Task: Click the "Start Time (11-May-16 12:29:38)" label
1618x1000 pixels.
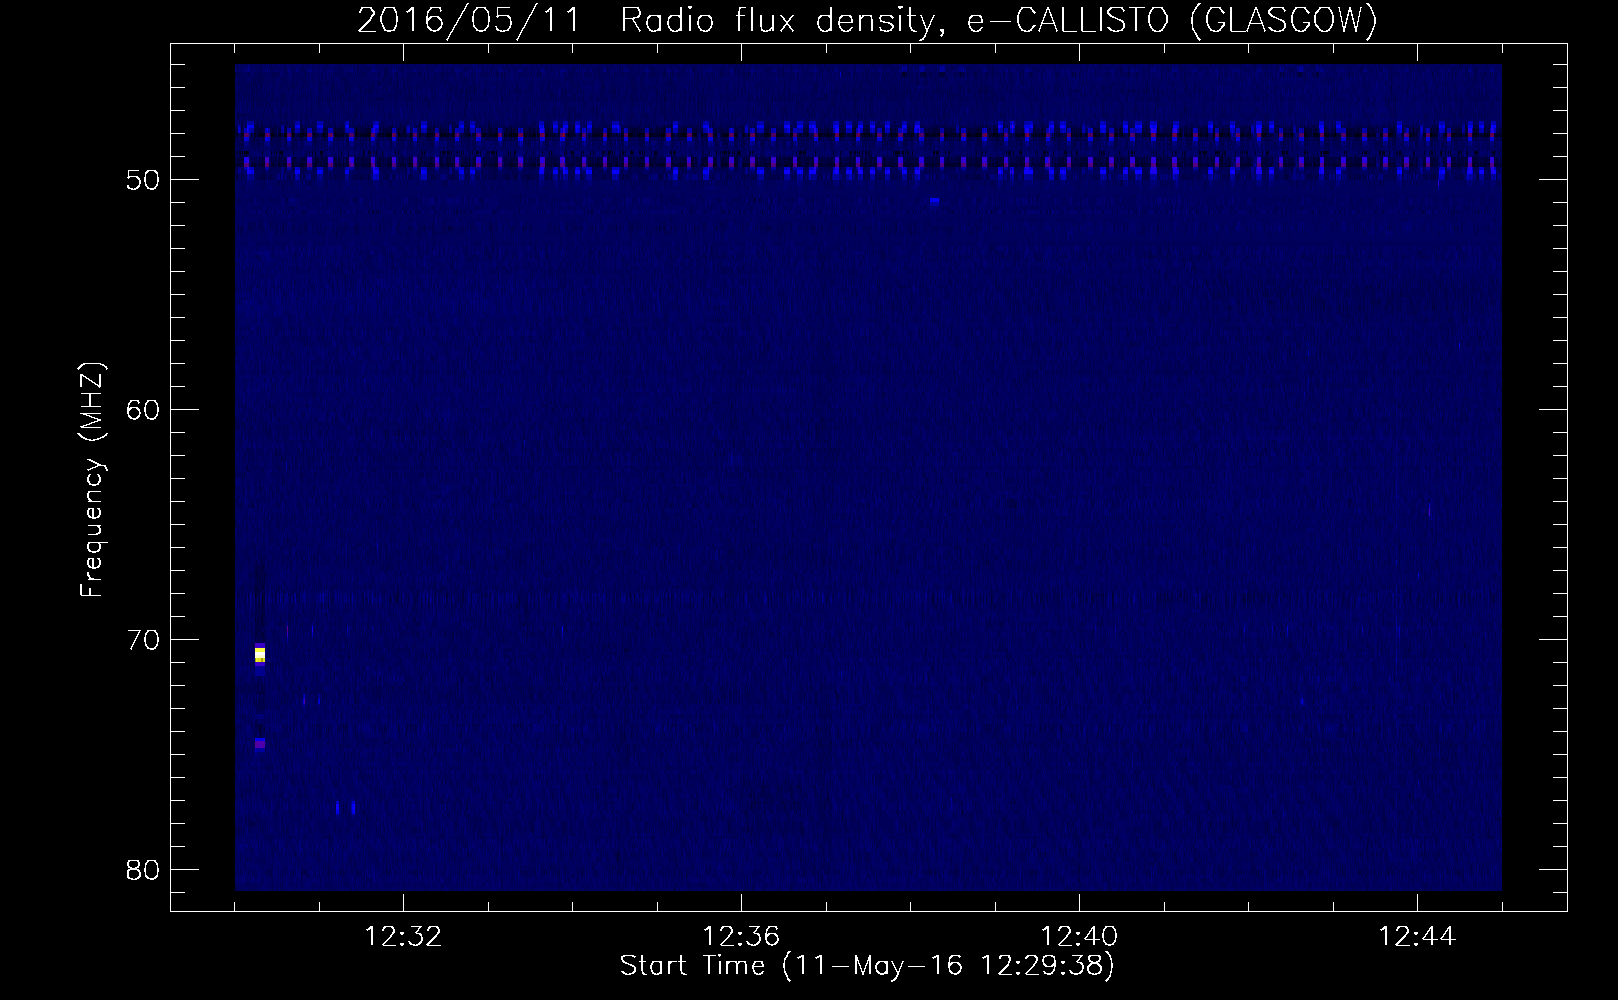Action: 867,966
